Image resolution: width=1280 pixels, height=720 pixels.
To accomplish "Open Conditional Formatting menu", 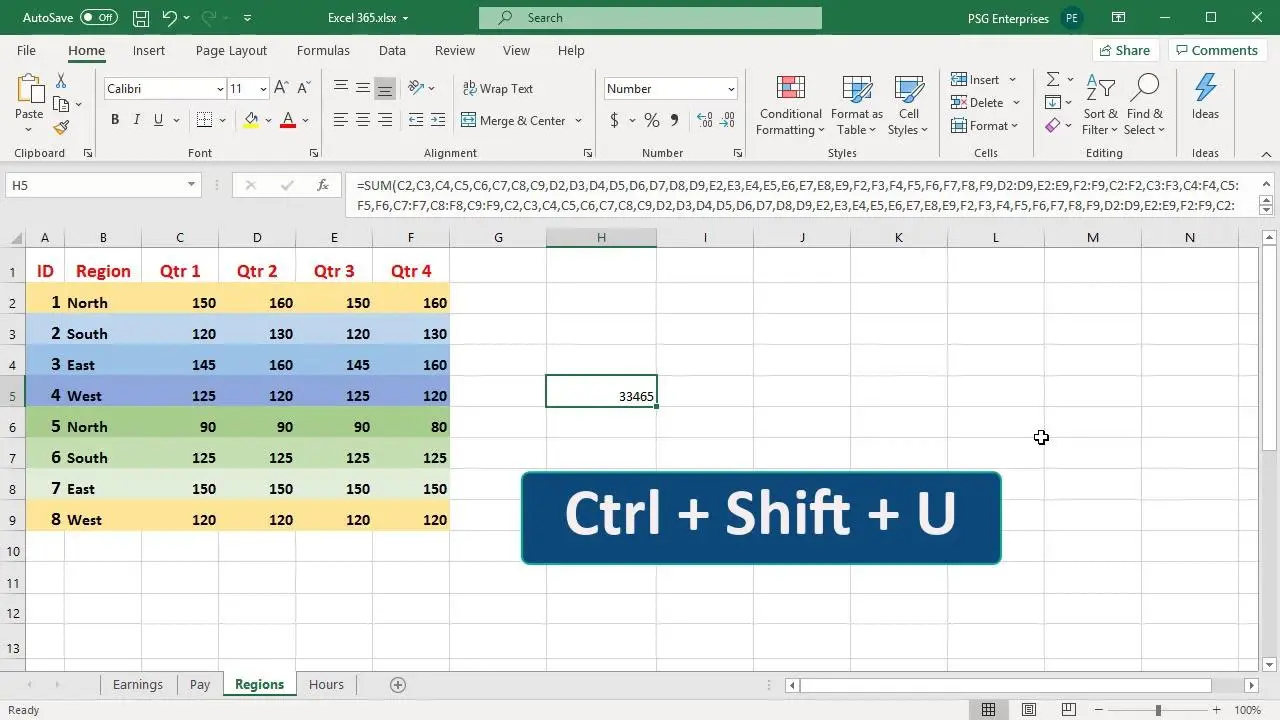I will pos(790,105).
